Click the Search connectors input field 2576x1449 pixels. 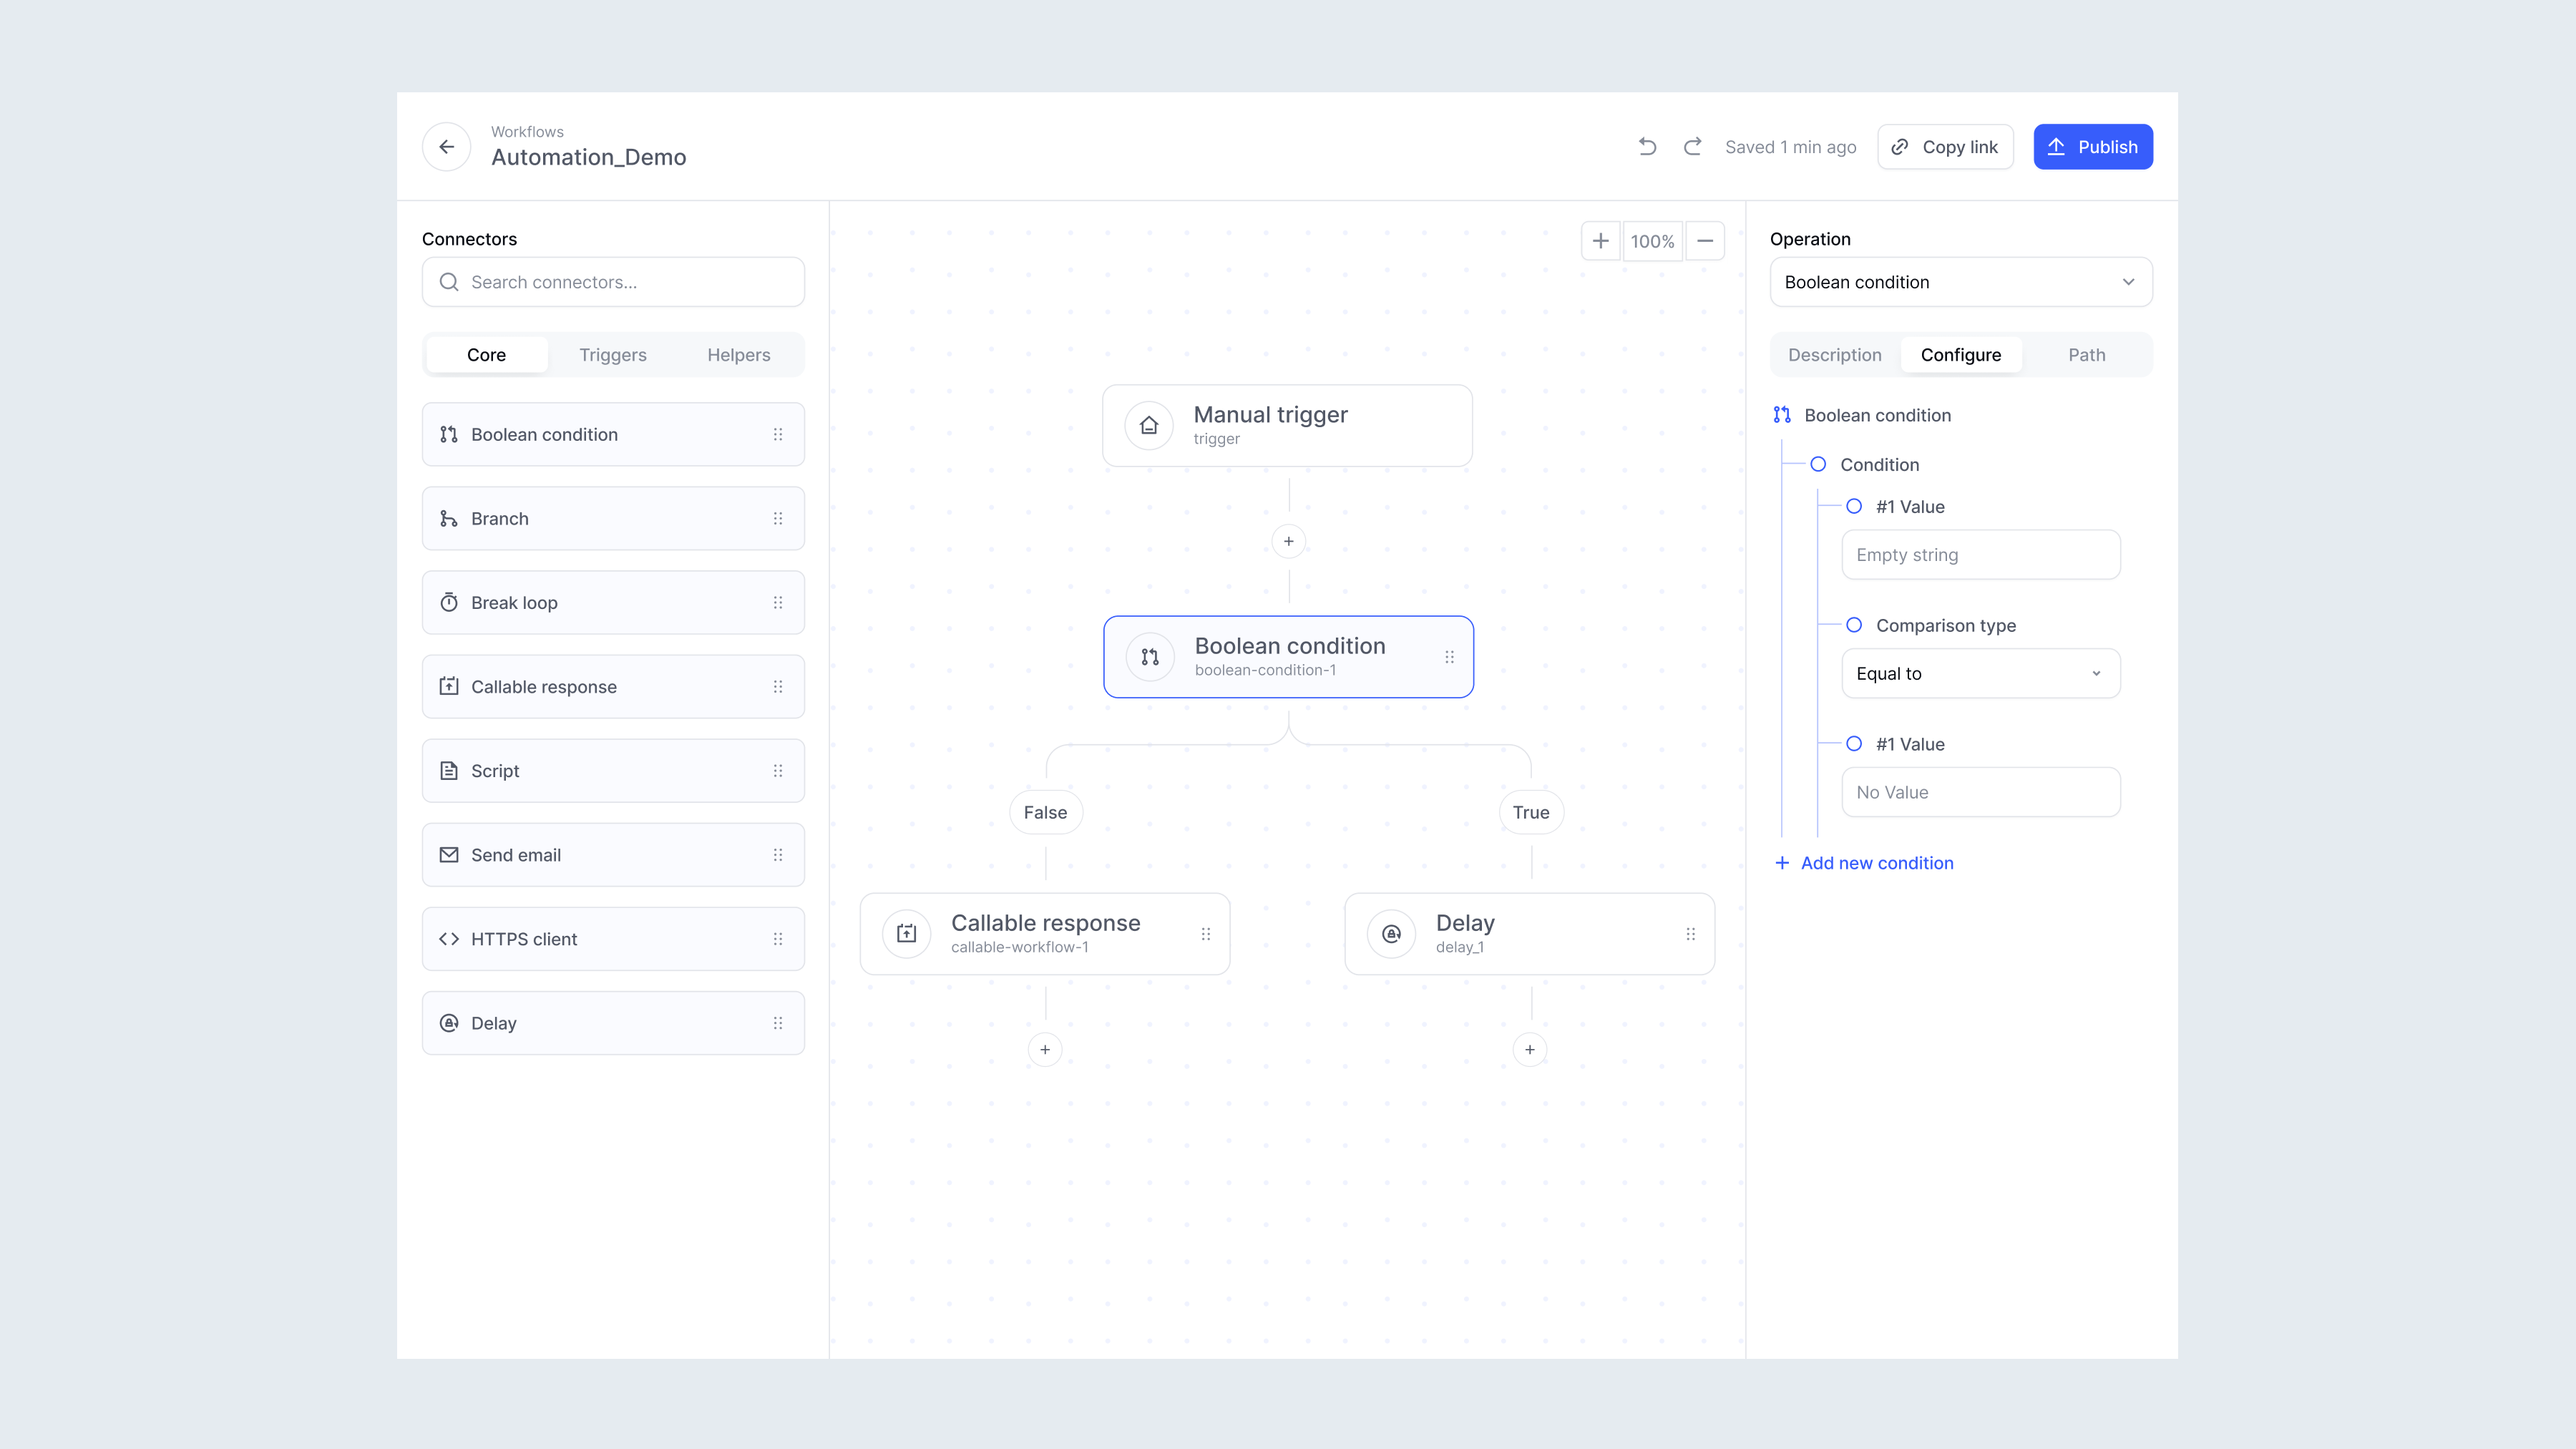(x=612, y=281)
